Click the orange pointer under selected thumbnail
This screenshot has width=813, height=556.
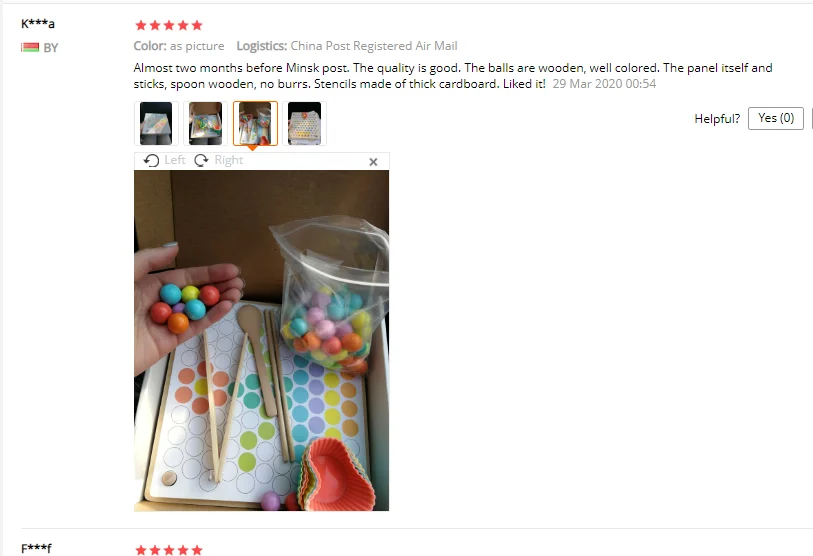[253, 148]
